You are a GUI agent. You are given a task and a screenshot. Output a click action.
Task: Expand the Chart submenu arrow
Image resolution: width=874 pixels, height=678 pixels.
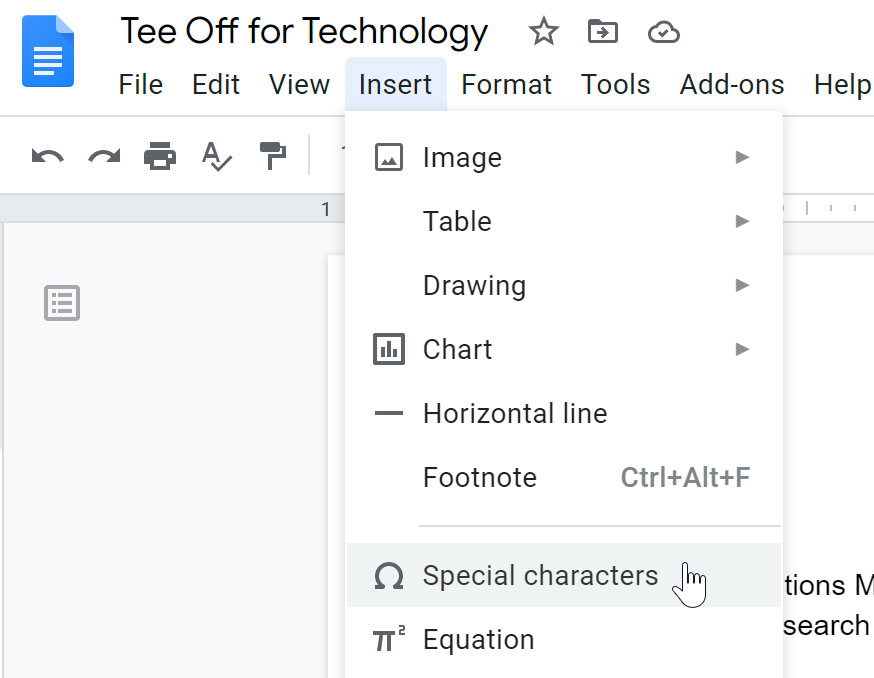[742, 349]
